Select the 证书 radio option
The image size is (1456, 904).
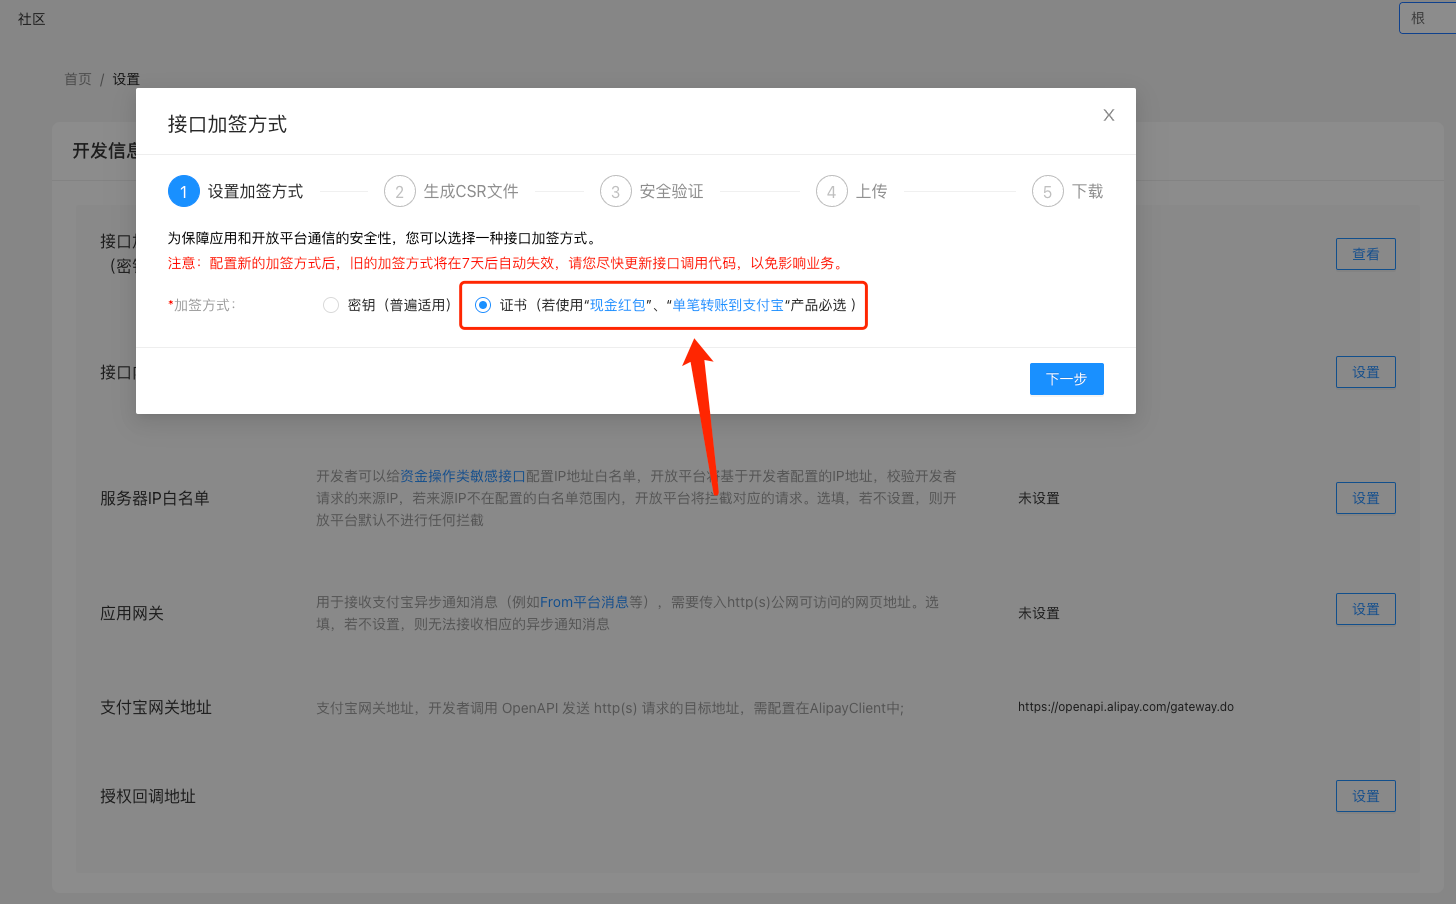(x=483, y=305)
